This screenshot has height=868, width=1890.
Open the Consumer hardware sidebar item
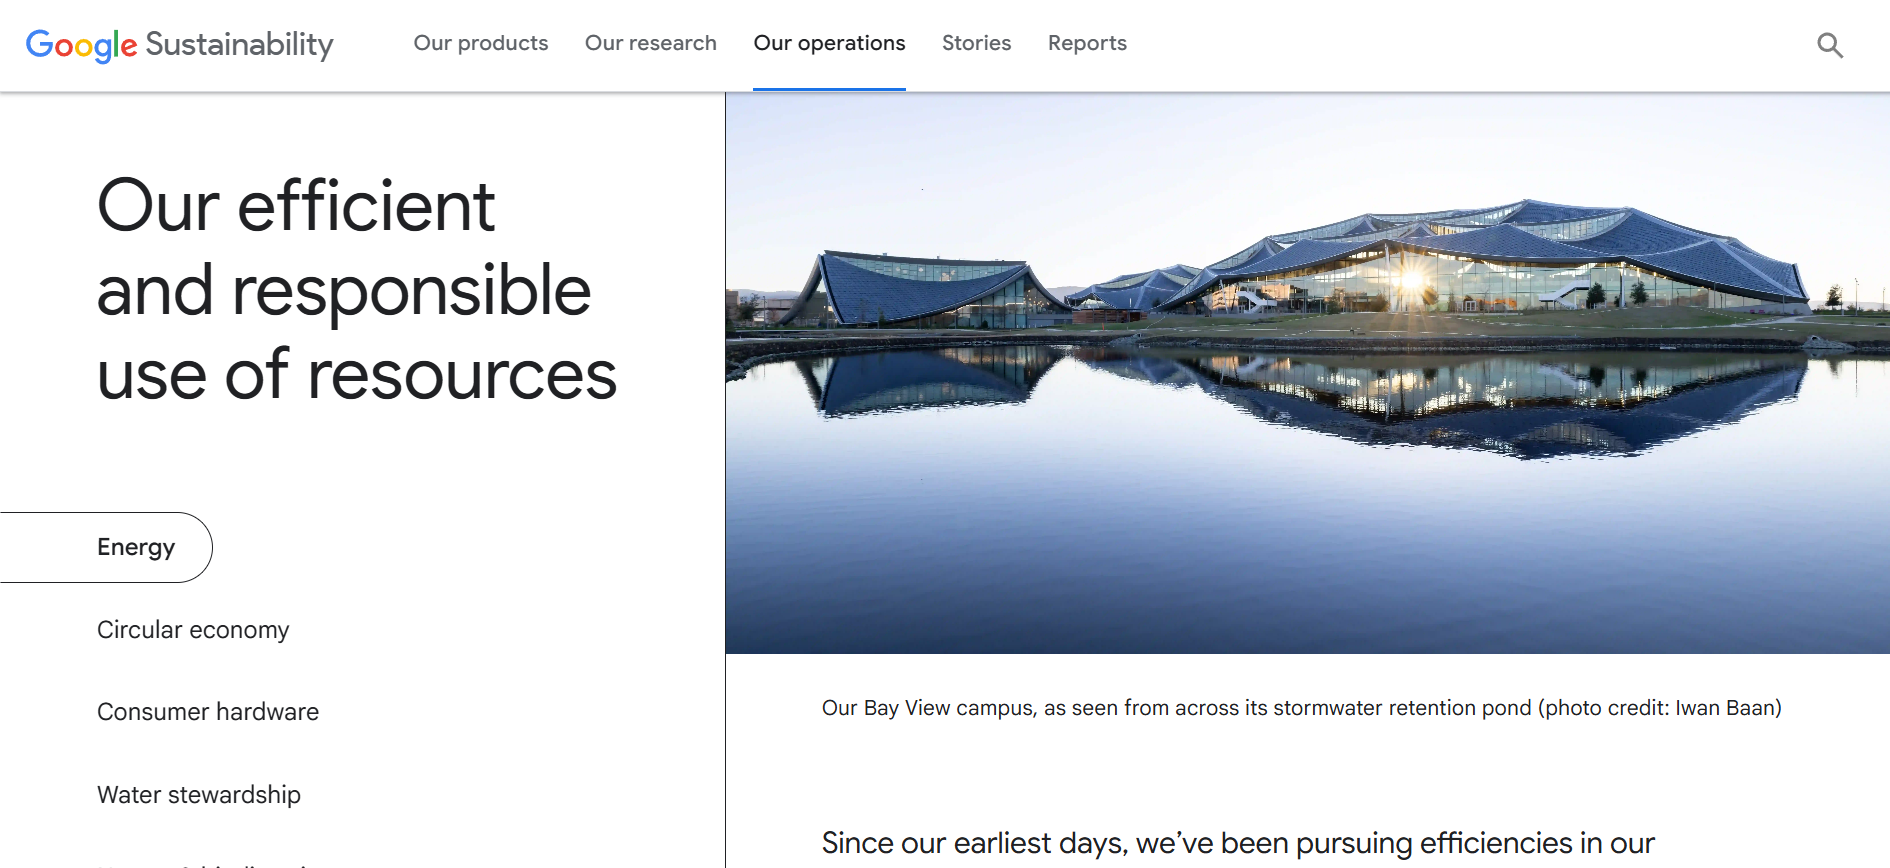click(x=208, y=712)
